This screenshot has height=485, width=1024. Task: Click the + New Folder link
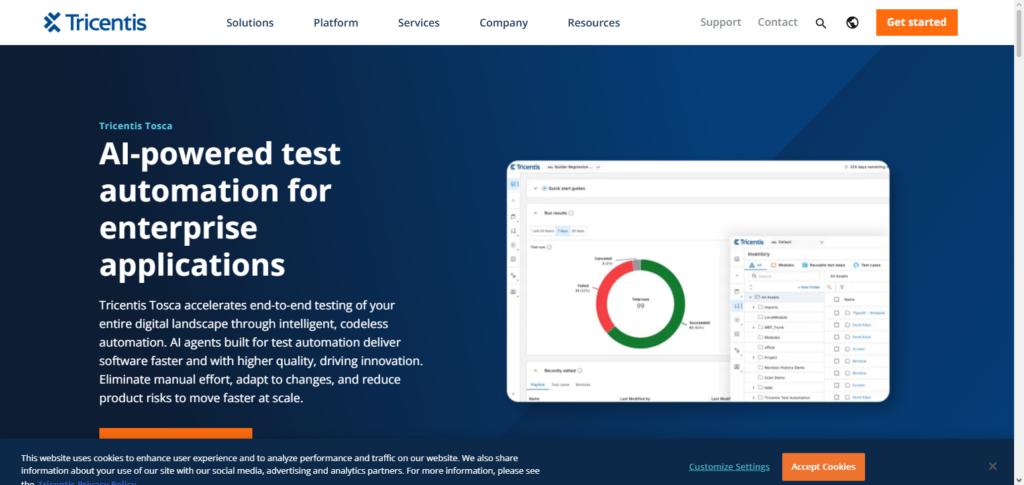808,287
